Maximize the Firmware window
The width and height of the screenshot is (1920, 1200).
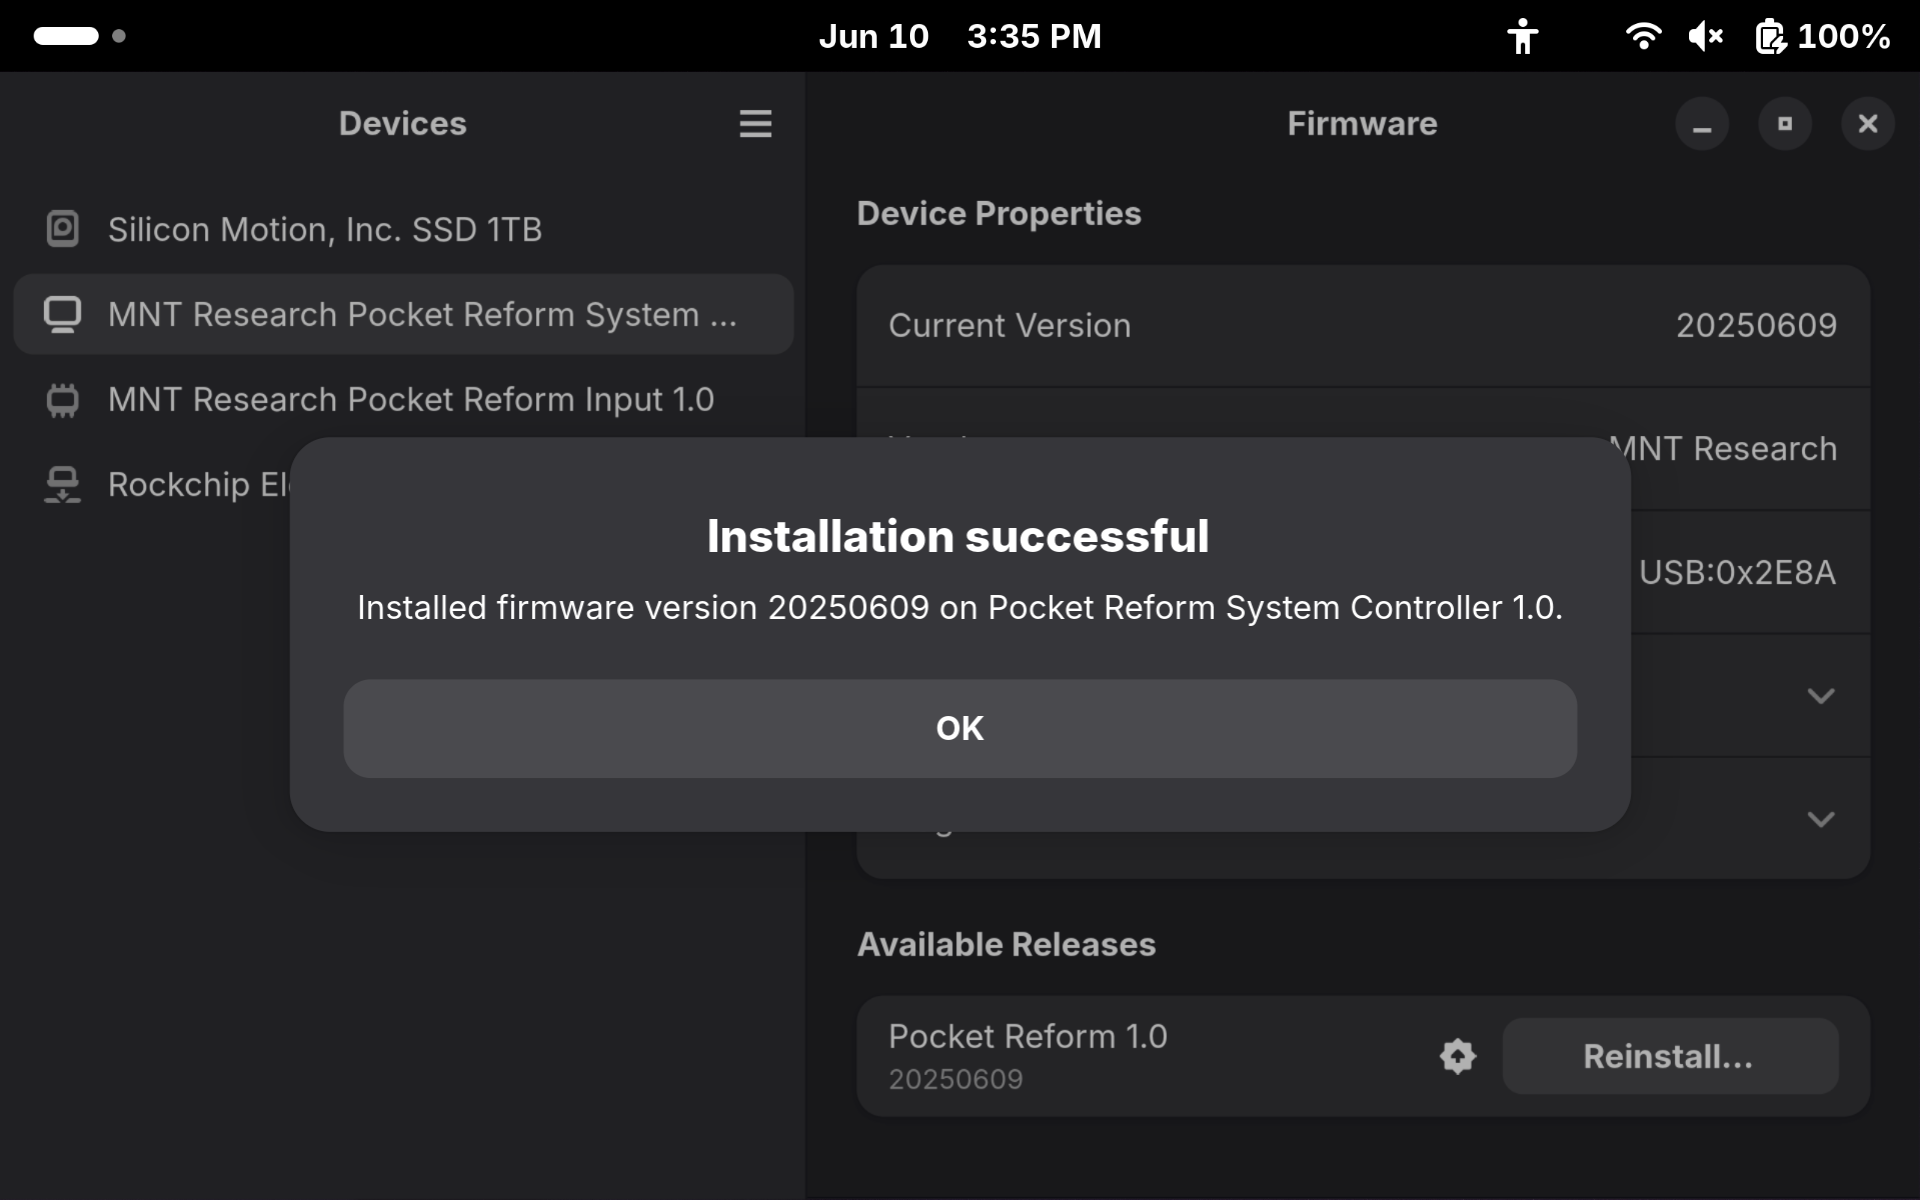(1785, 124)
